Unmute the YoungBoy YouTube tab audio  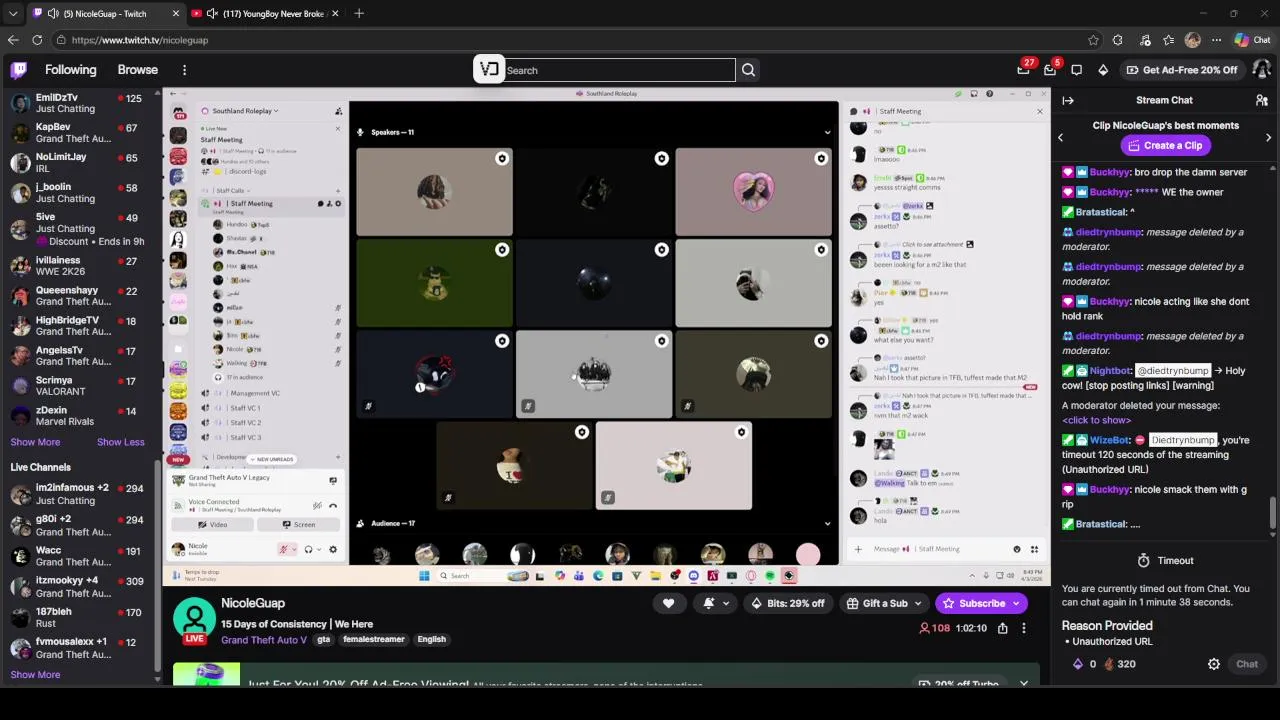(x=212, y=13)
